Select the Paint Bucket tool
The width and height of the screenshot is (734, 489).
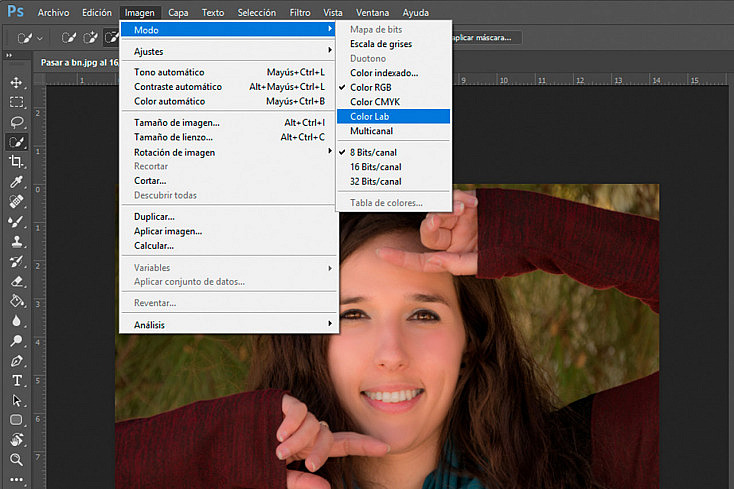pyautogui.click(x=16, y=301)
